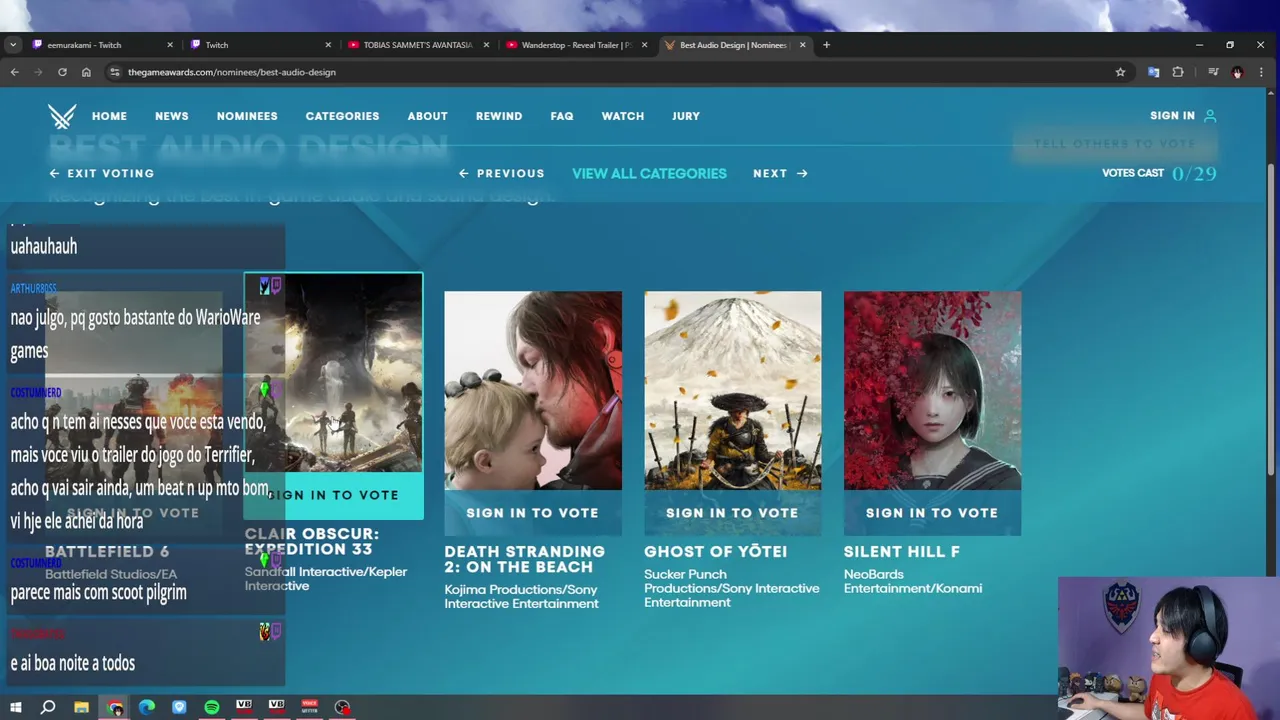Close the eemurakami Twitch tab
This screenshot has width=1280, height=720.
170,45
